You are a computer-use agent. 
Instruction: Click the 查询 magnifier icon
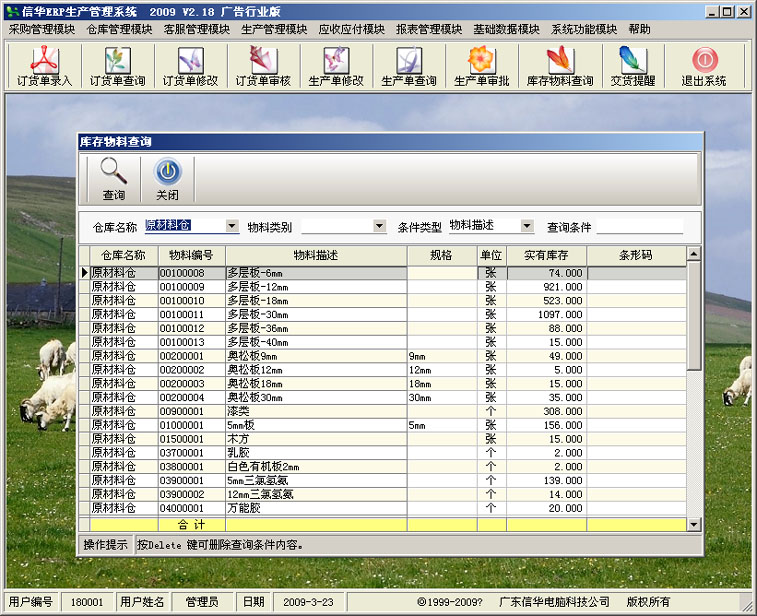(113, 172)
